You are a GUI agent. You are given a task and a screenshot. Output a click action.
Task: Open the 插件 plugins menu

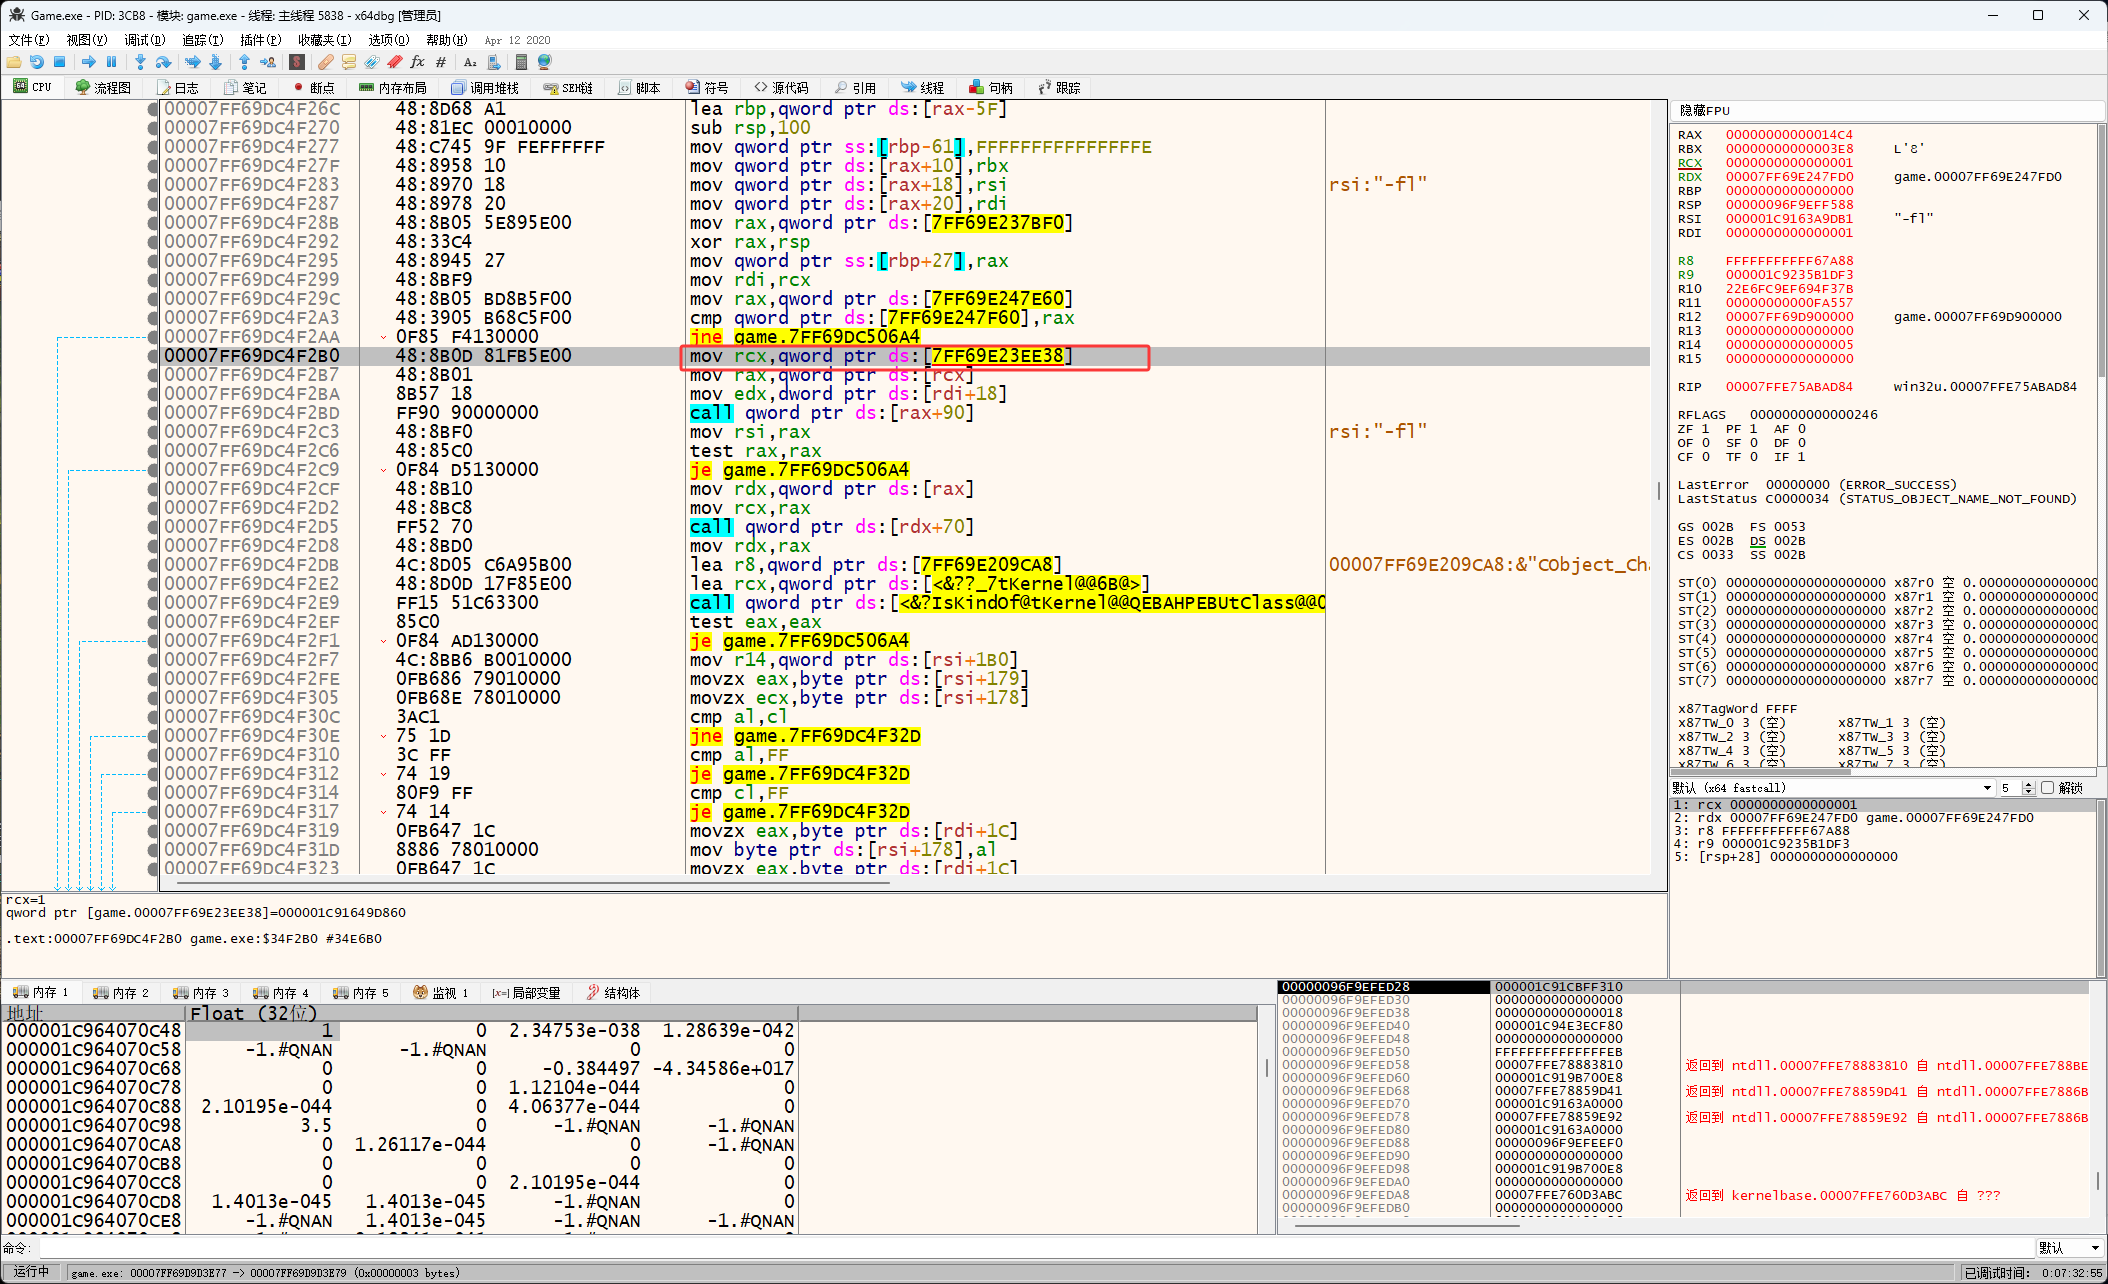pyautogui.click(x=259, y=40)
